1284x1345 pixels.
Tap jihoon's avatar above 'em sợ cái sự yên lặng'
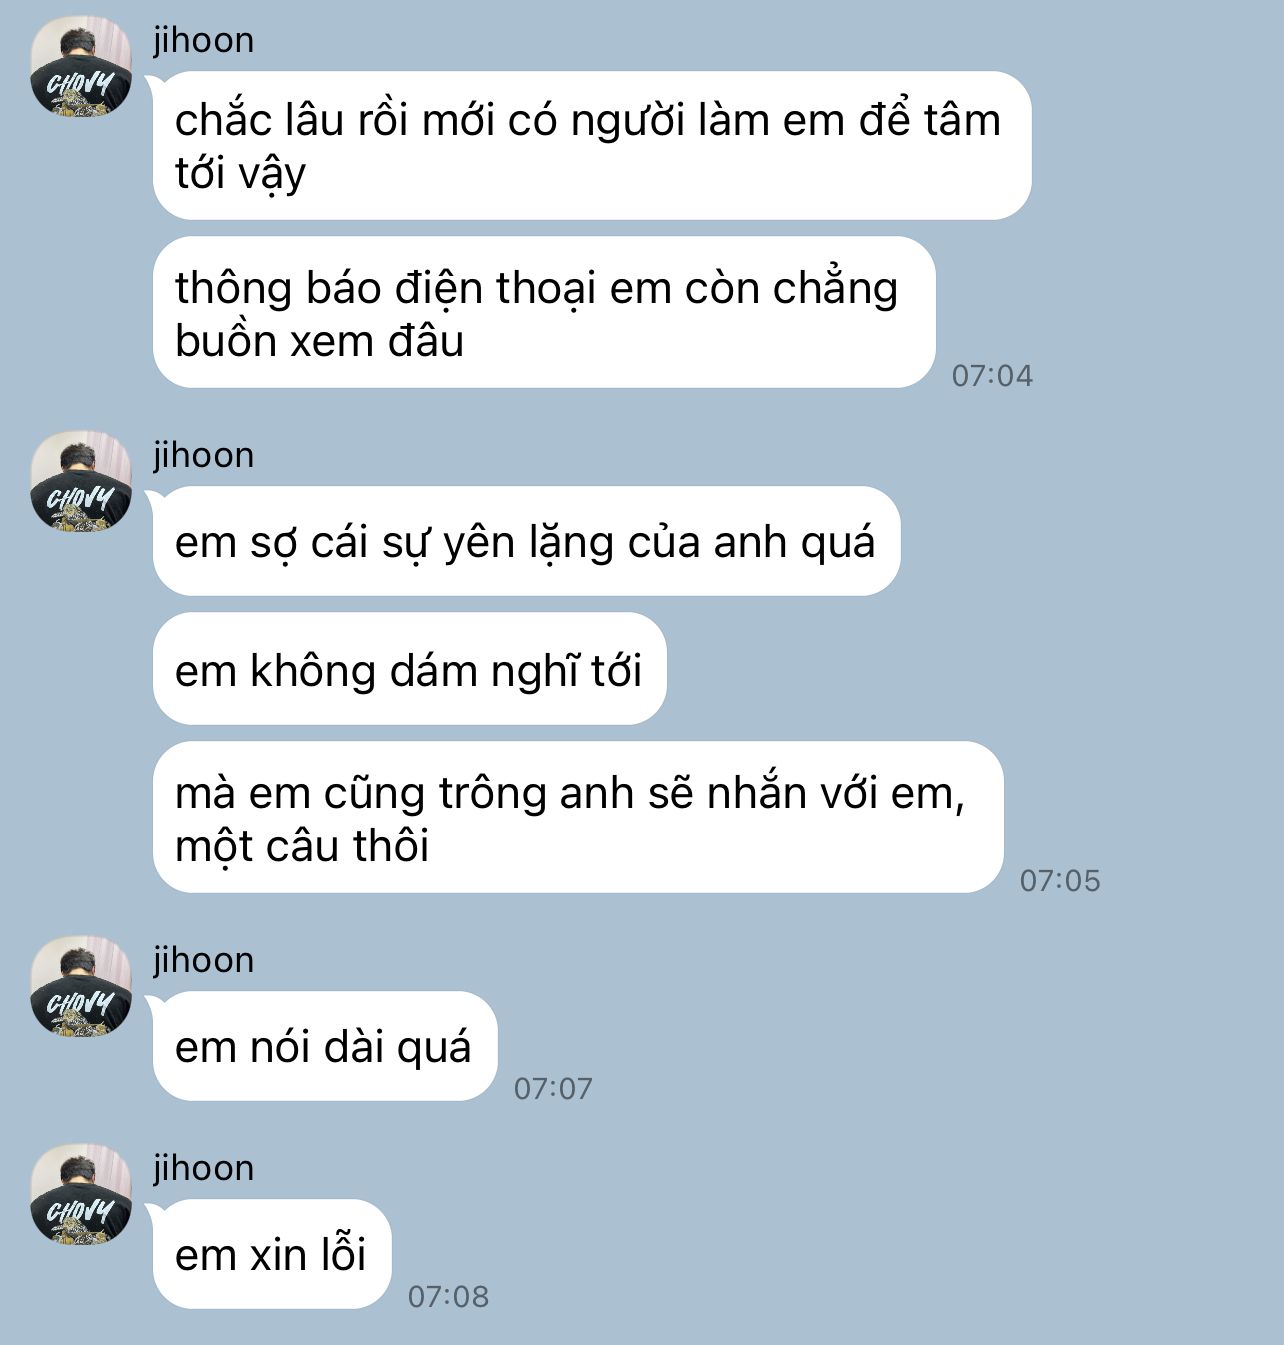tap(81, 481)
